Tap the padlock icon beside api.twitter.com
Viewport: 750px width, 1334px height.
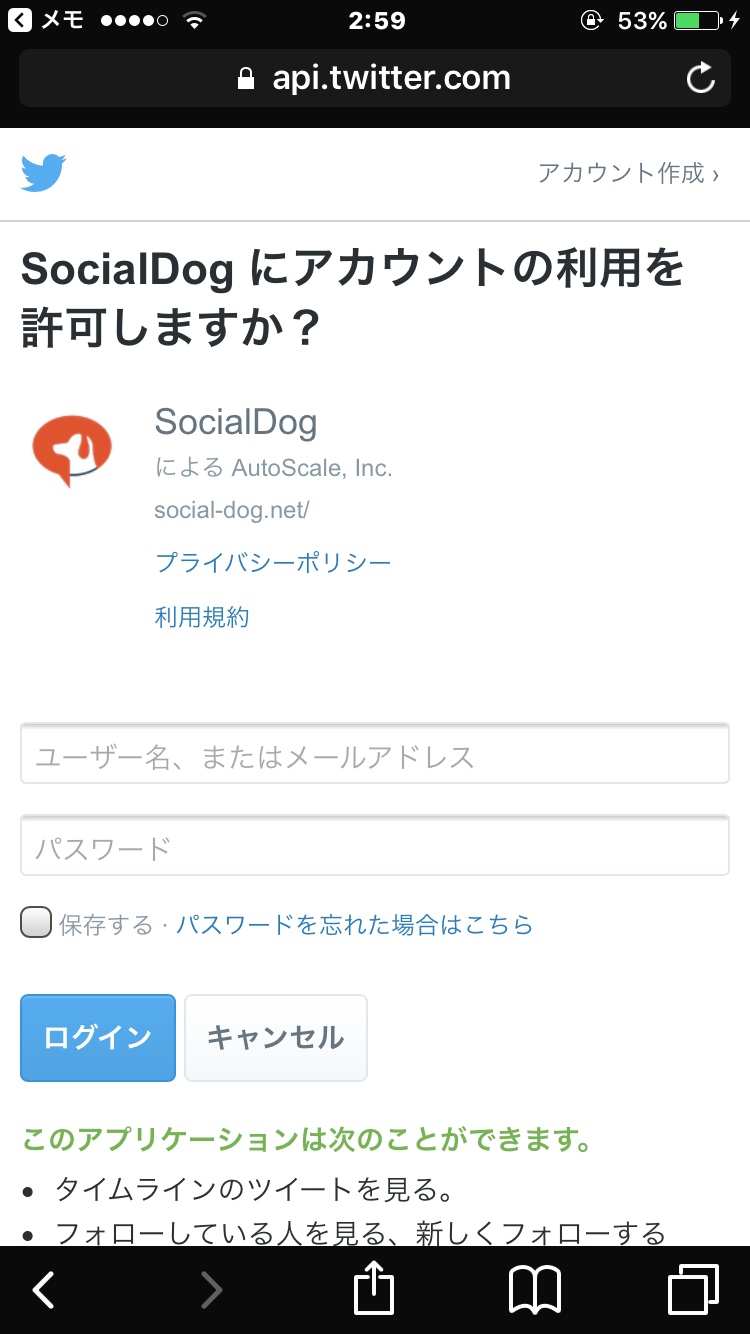246,79
